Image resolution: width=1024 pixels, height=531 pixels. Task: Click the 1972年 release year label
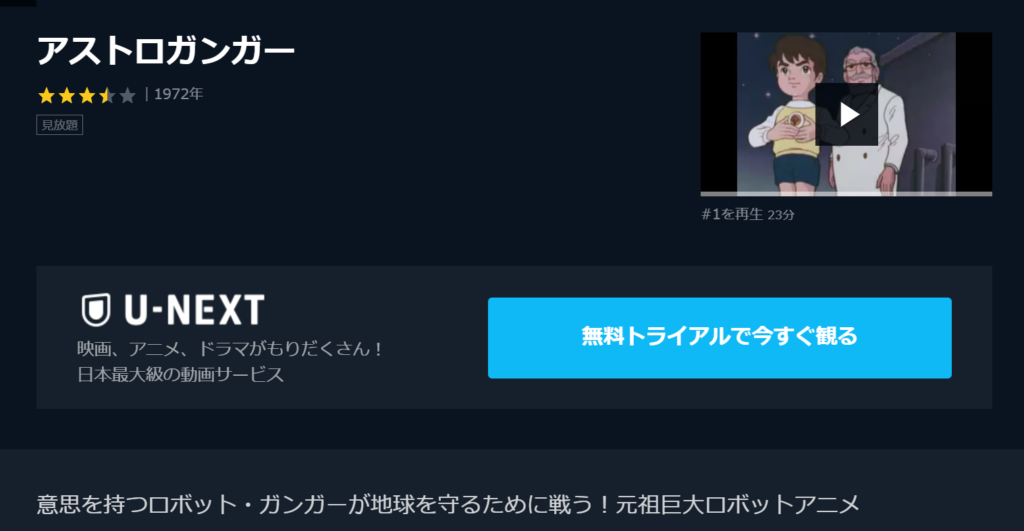[x=178, y=94]
